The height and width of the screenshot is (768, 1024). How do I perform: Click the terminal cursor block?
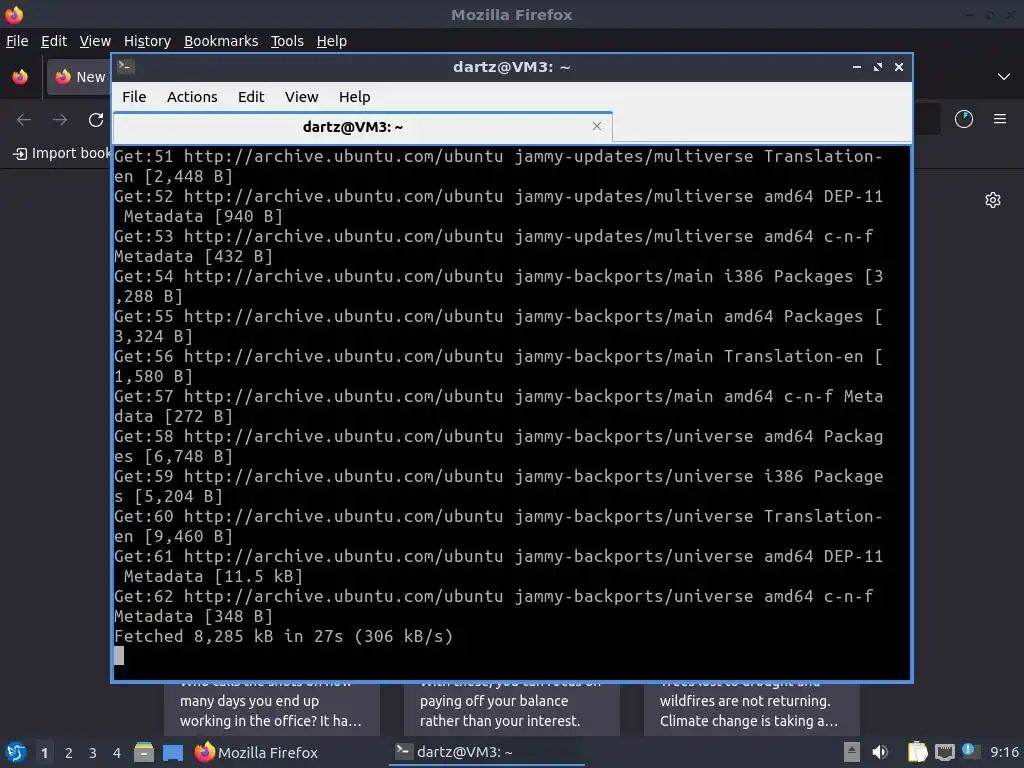coord(119,656)
